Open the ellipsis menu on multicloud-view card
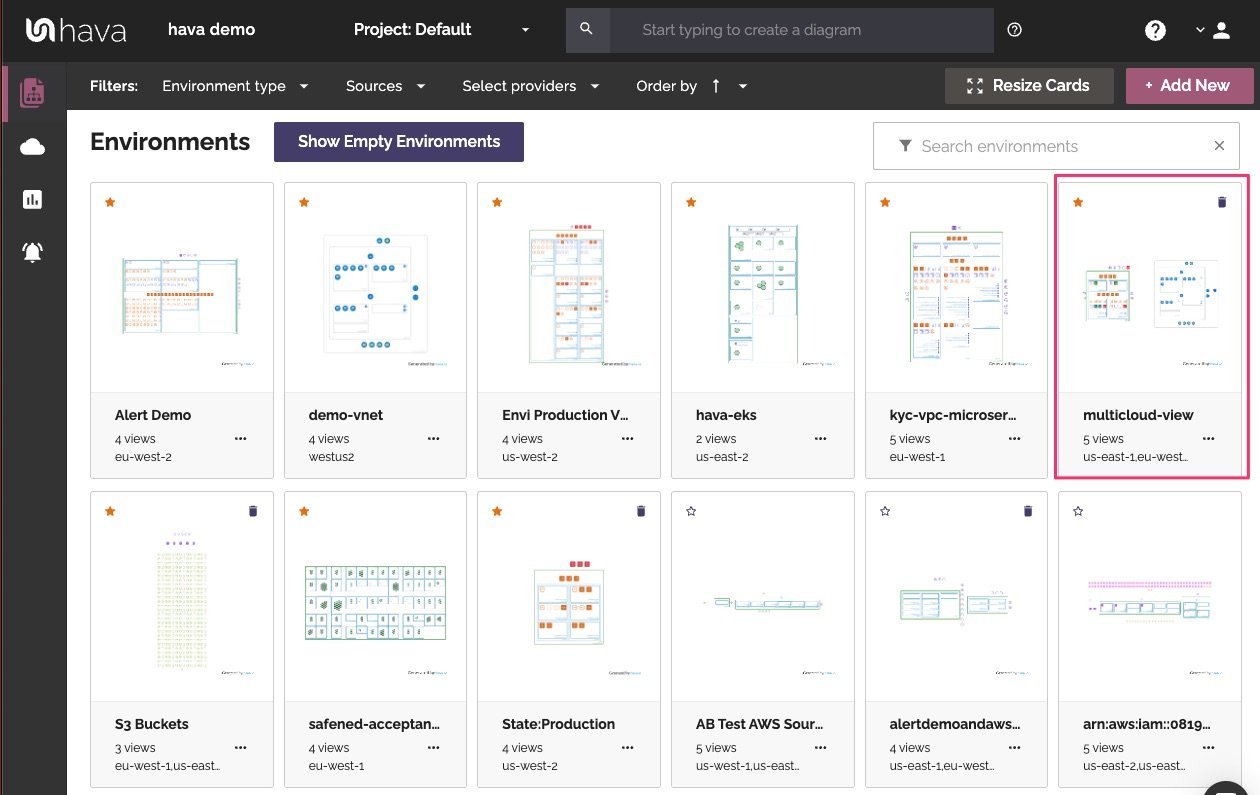 (1208, 438)
